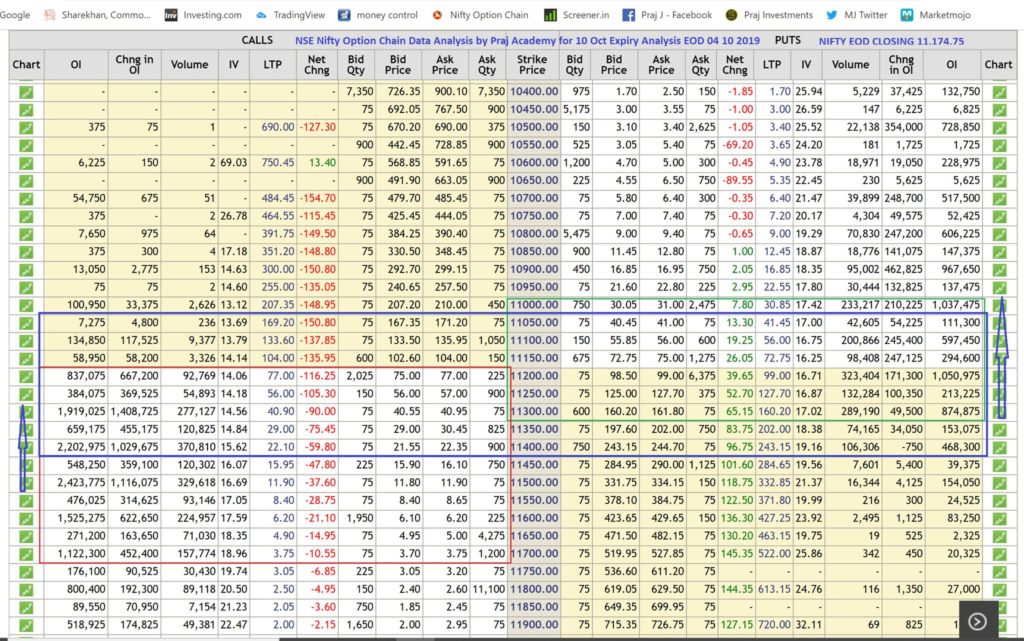1024x641 pixels.
Task: Open calls chart icon for 11800.00 strike row
Action: 25,589
